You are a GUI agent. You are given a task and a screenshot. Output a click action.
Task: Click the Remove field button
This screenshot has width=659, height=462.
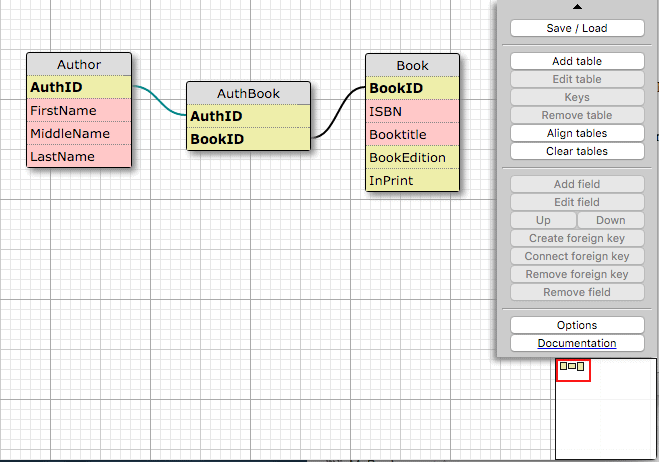[x=577, y=293]
